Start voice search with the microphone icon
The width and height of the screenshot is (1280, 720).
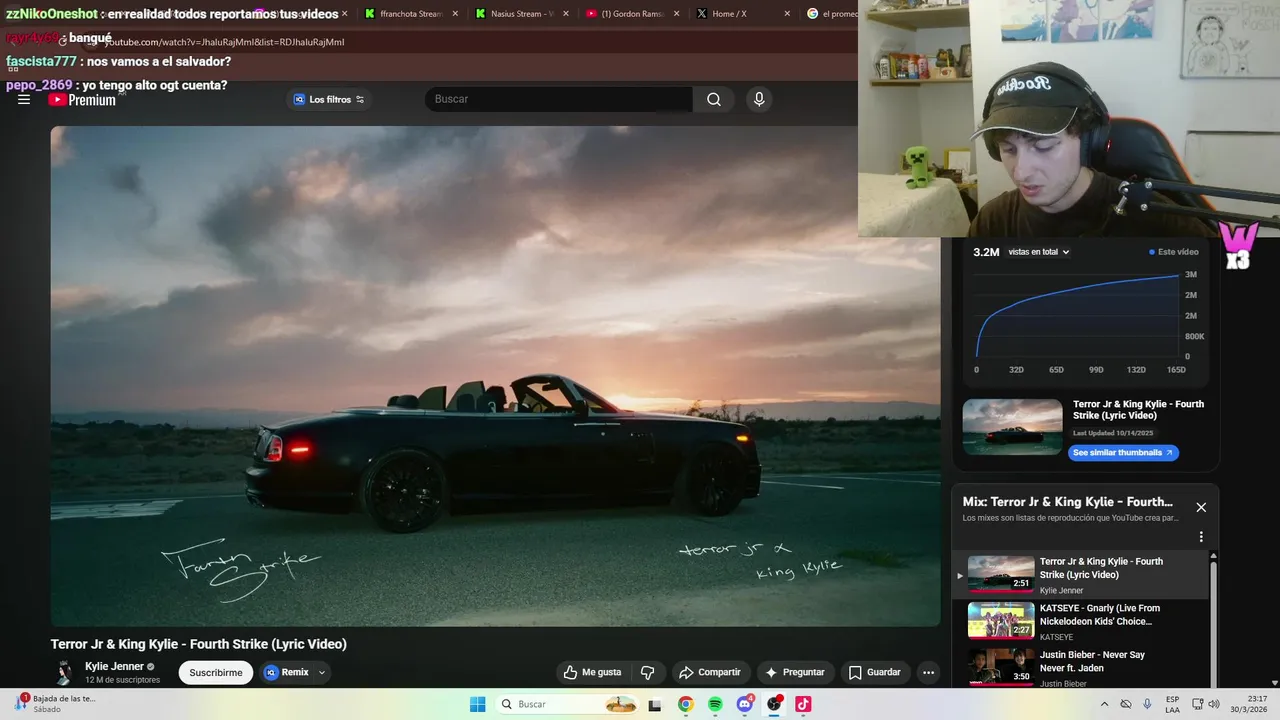point(759,99)
